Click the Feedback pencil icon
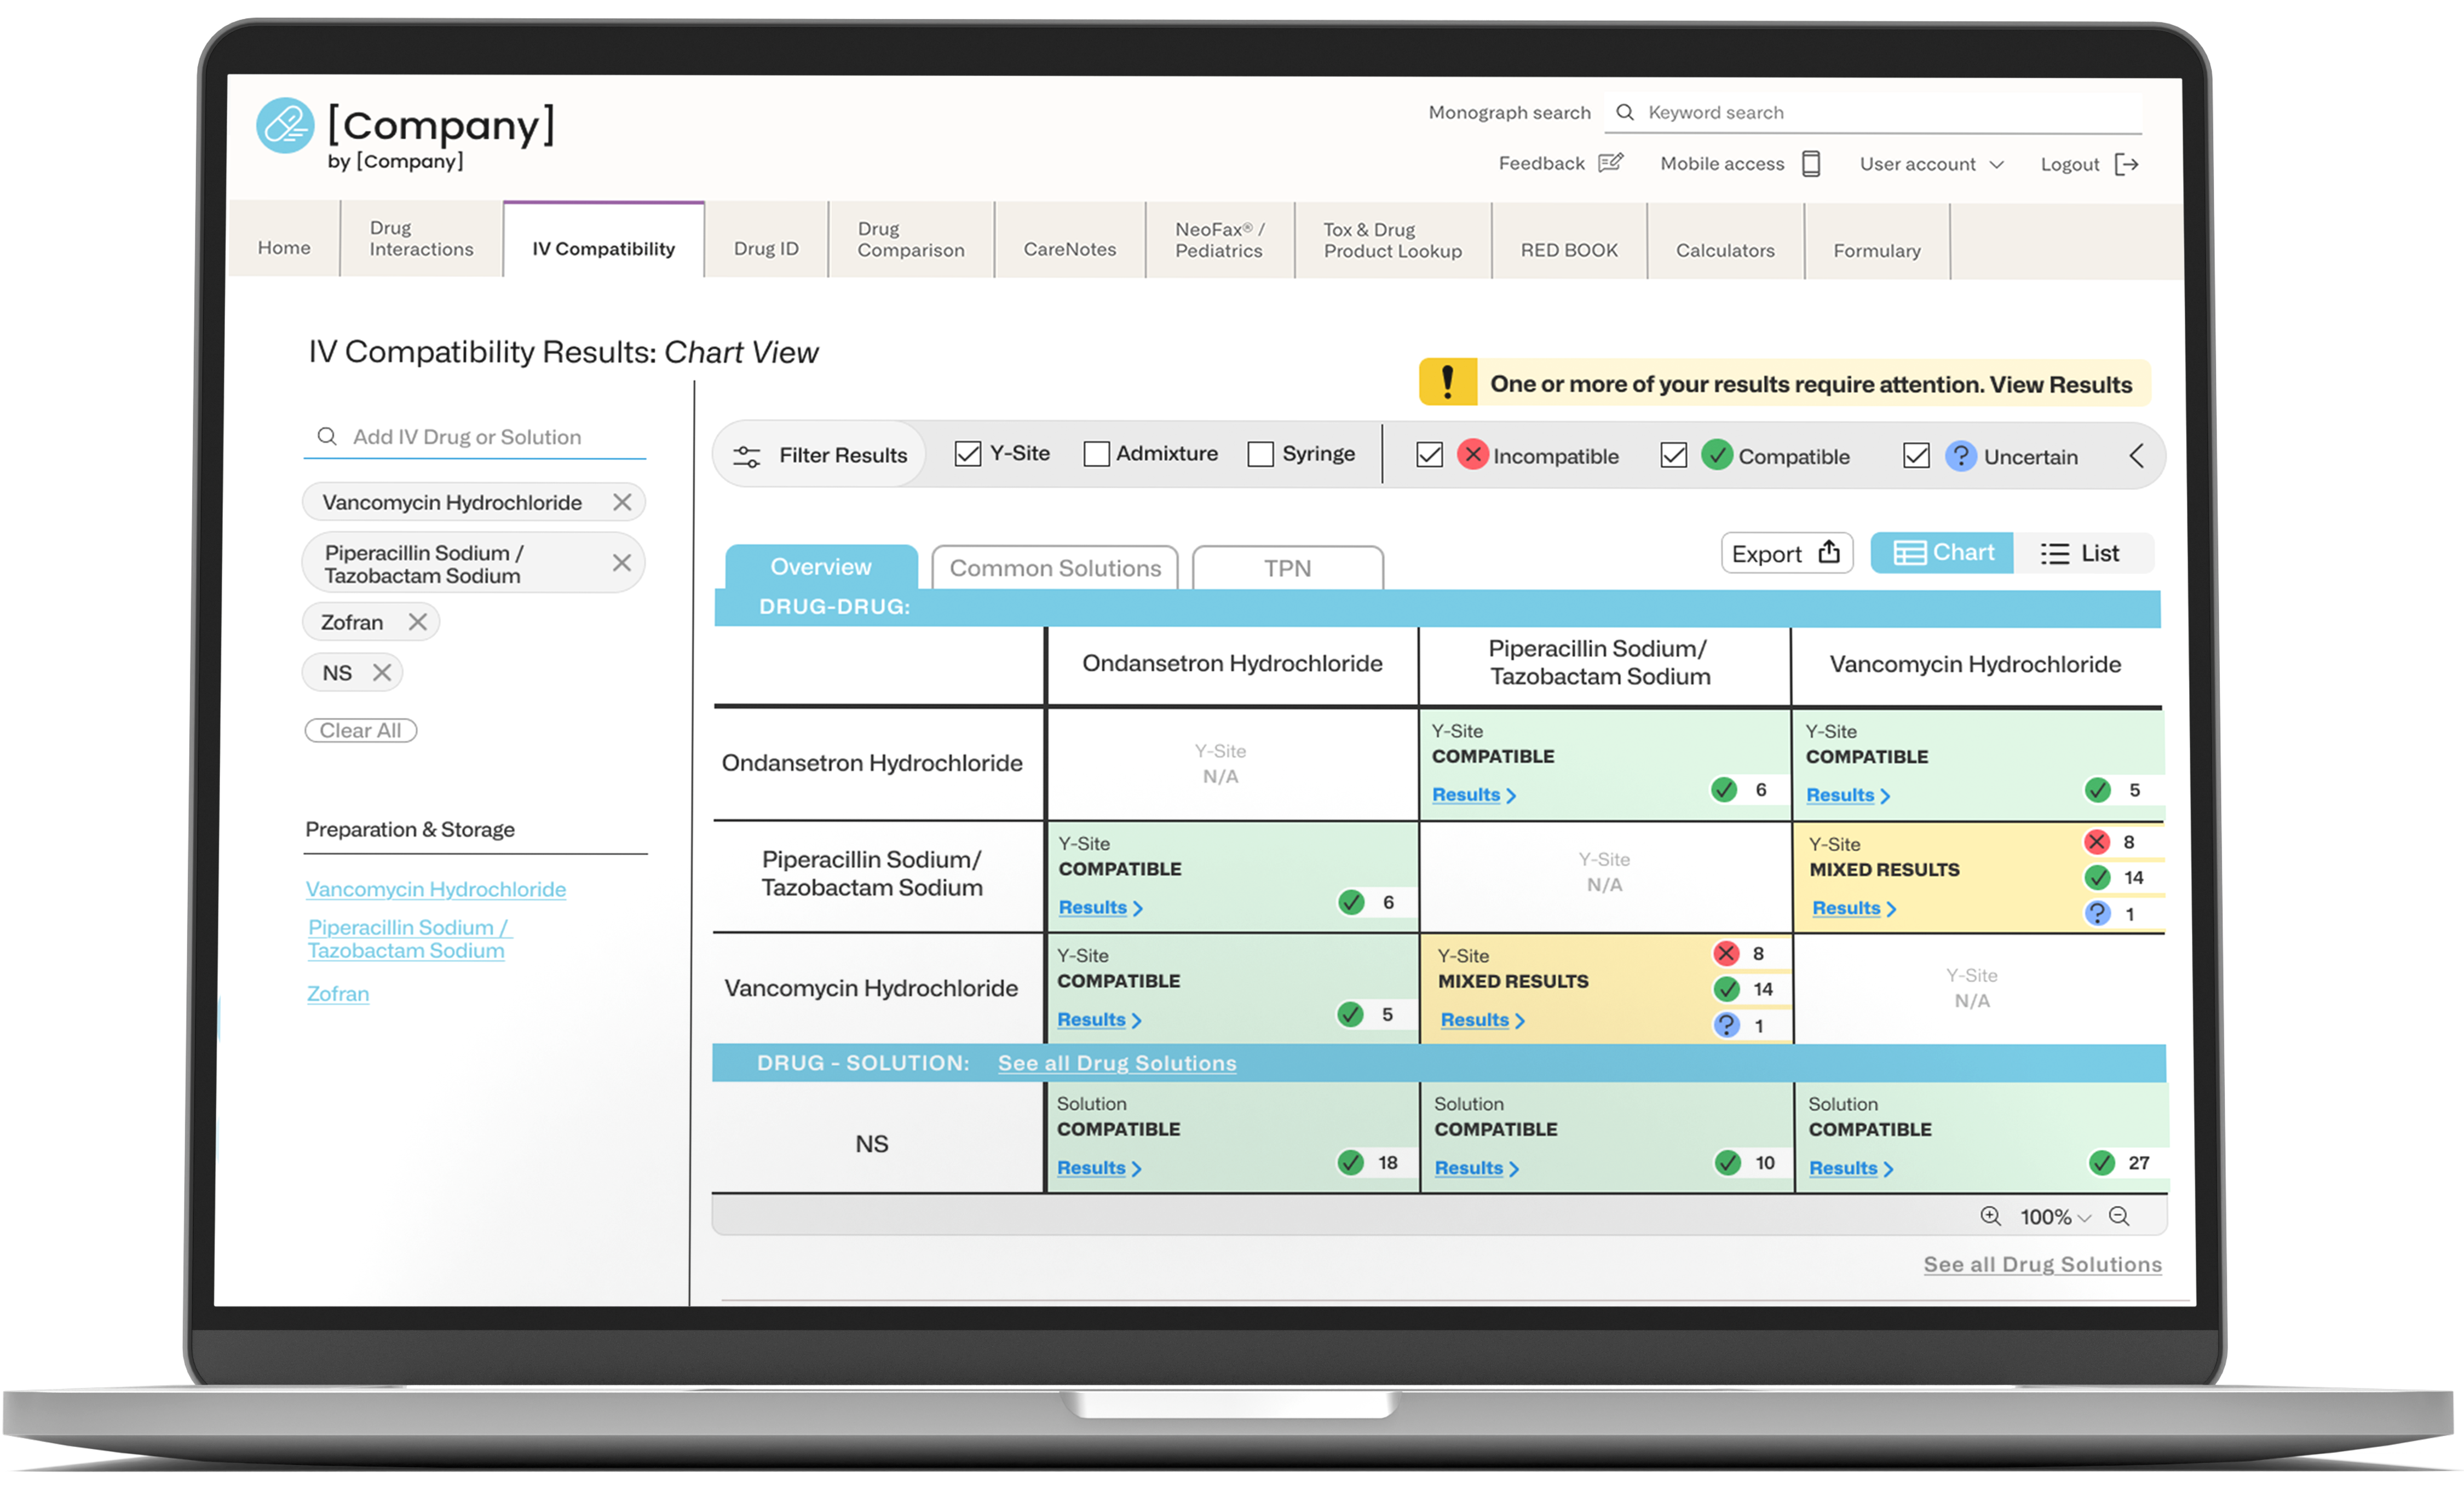Image resolution: width=2464 pixels, height=1504 pixels. (x=1610, y=163)
